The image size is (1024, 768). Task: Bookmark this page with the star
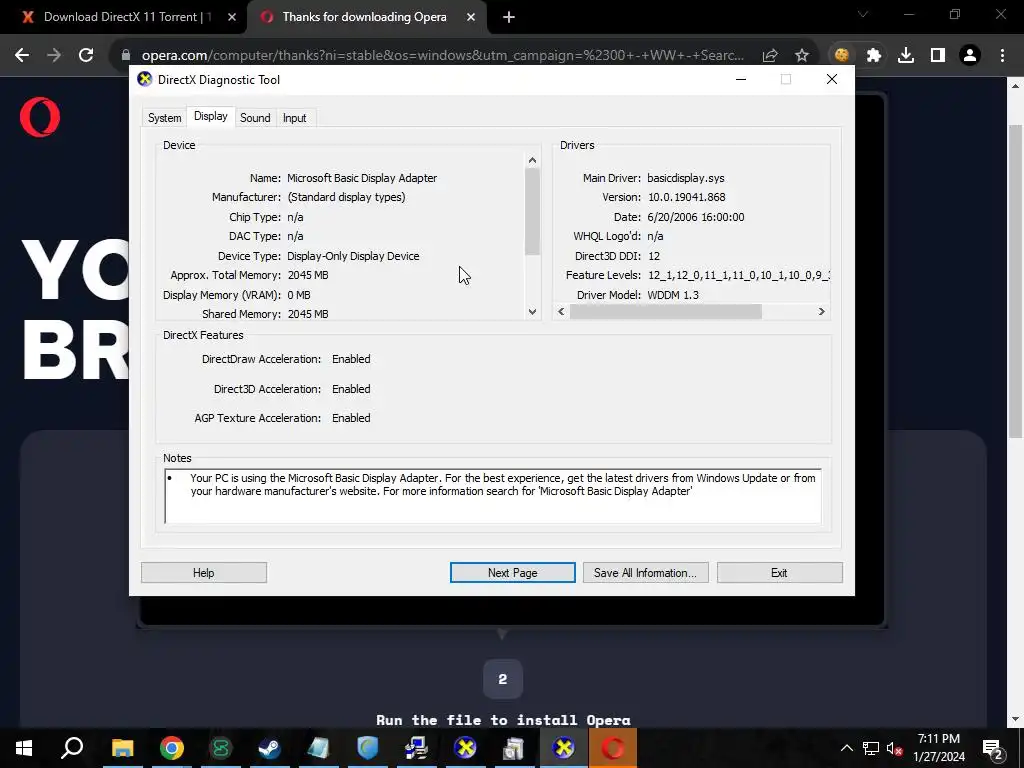tap(802, 56)
